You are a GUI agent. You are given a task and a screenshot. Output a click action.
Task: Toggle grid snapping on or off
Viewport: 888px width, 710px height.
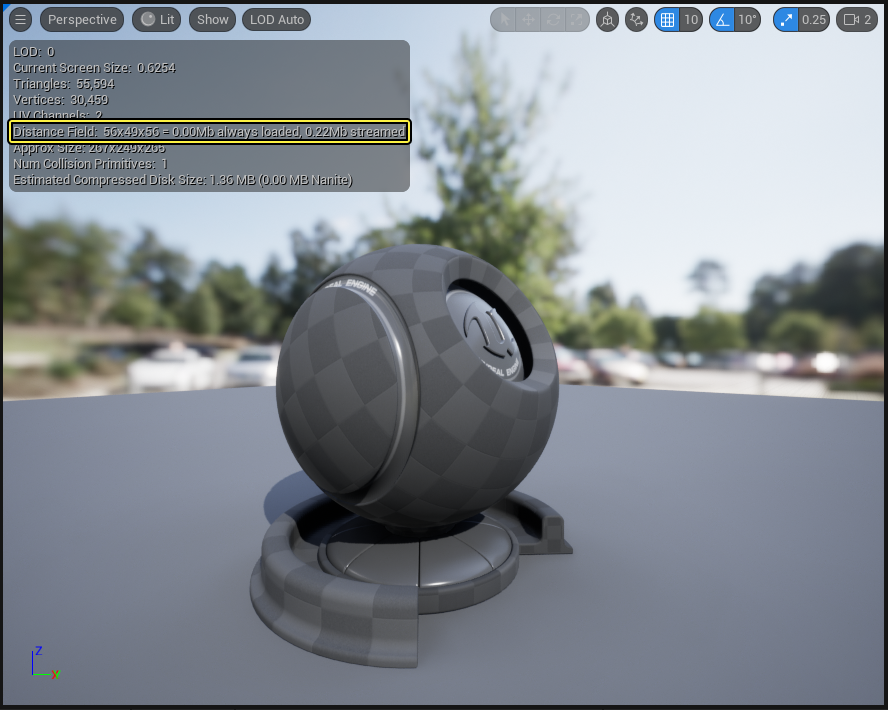coord(666,19)
